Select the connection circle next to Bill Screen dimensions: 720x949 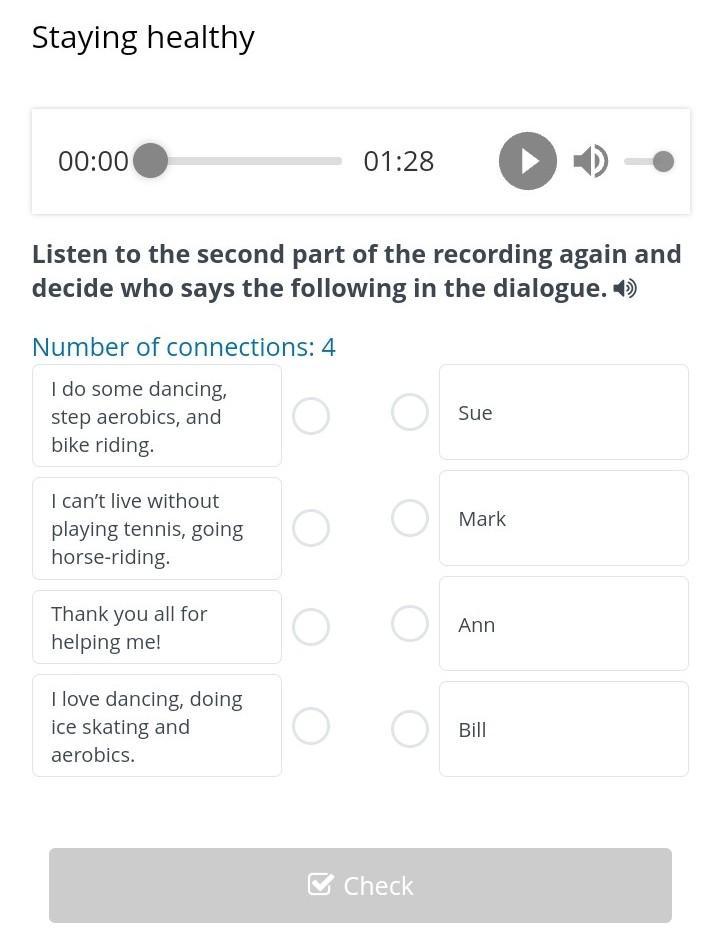click(x=410, y=729)
